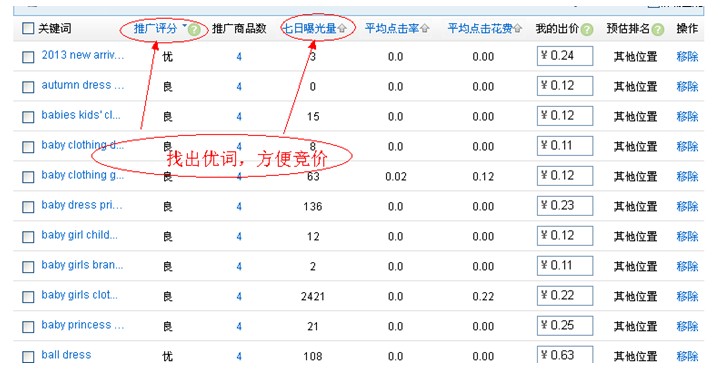721x376 pixels.
Task: Open keyword baby girls bran...
Action: click(82, 265)
